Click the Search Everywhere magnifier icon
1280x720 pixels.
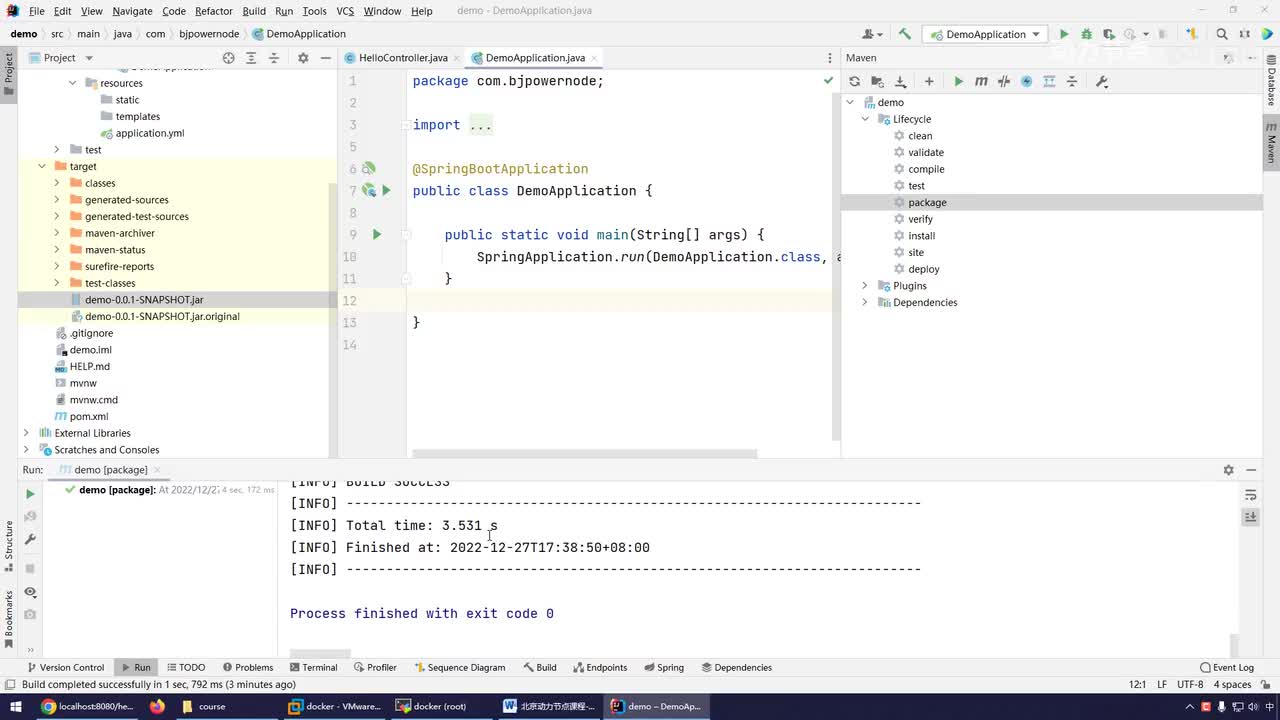tap(1222, 34)
